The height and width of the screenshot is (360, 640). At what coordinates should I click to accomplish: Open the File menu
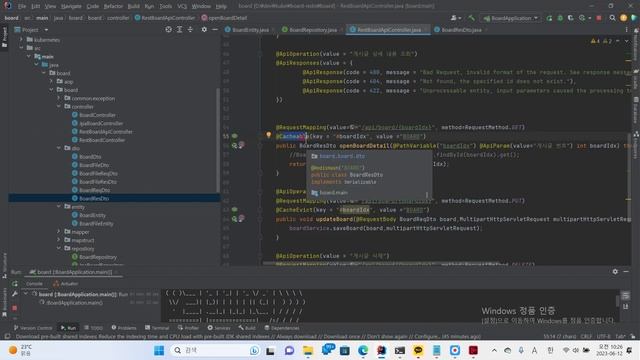pos(22,7)
